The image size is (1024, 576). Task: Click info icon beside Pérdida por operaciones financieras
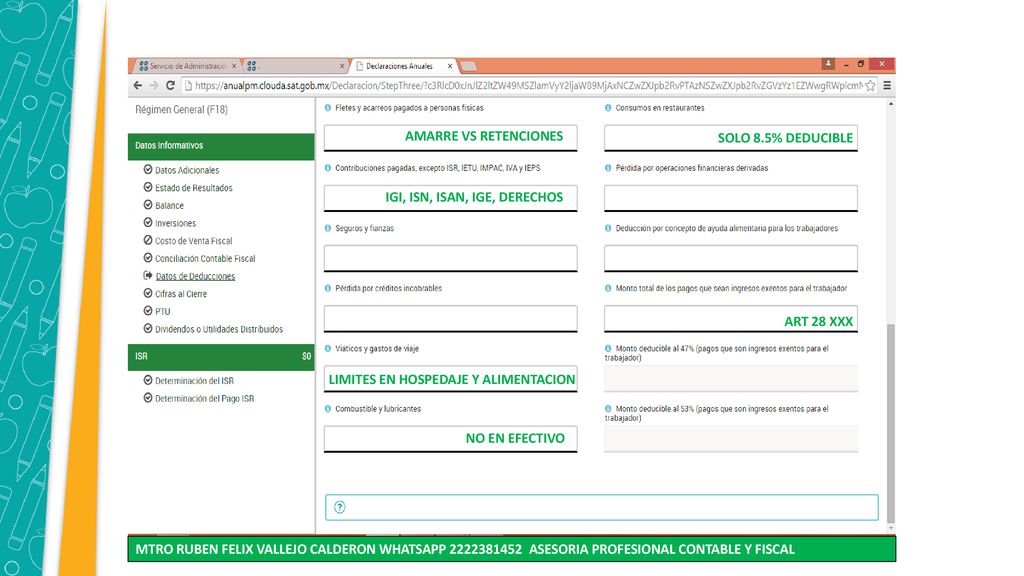608,168
